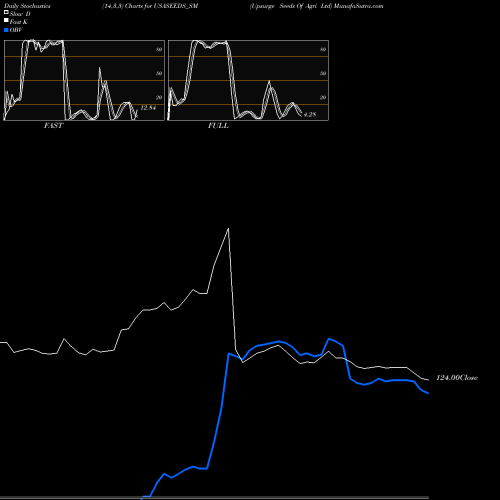
Task: Click the 'MunafaSutra.com' text in header
Action: coord(359,6)
